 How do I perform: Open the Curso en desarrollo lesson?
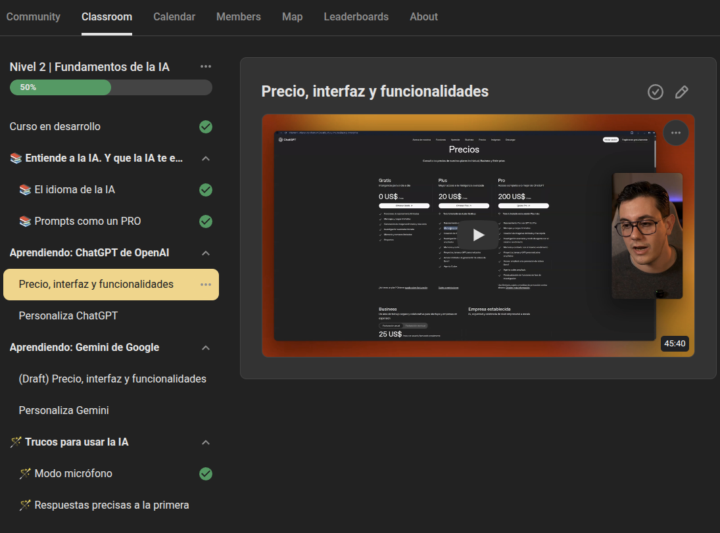tap(55, 127)
